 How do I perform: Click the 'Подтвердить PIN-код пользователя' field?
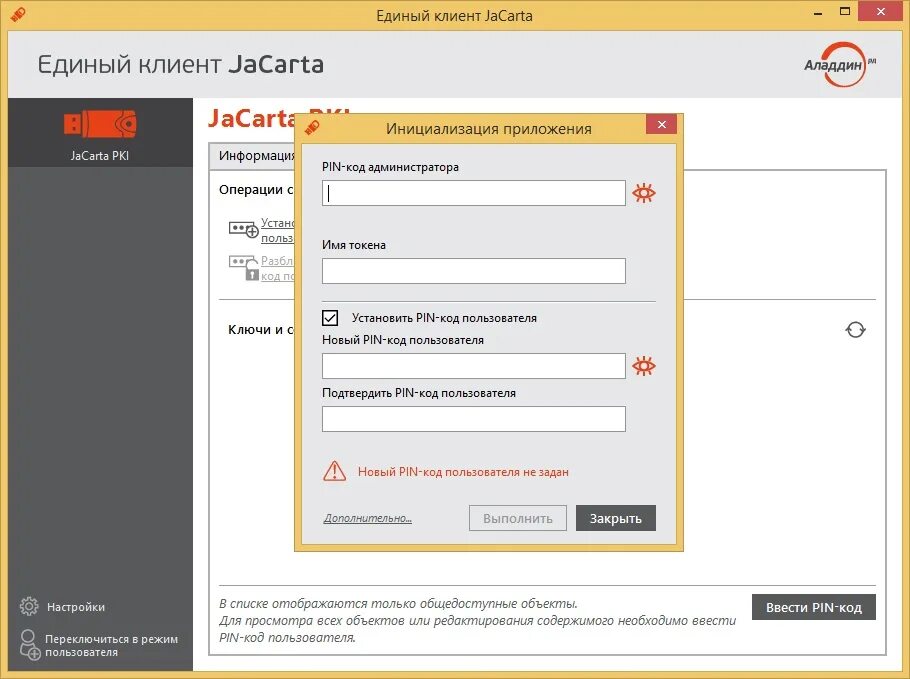click(474, 419)
